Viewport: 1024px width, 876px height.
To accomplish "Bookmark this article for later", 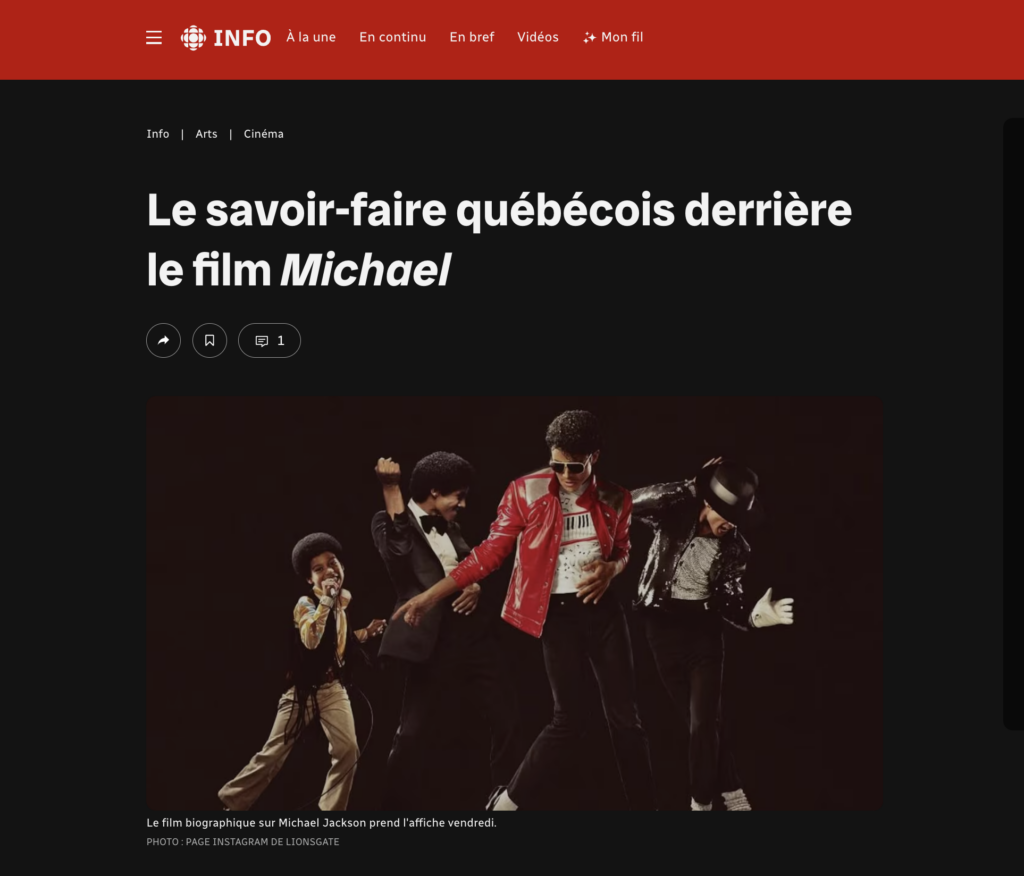I will [210, 340].
